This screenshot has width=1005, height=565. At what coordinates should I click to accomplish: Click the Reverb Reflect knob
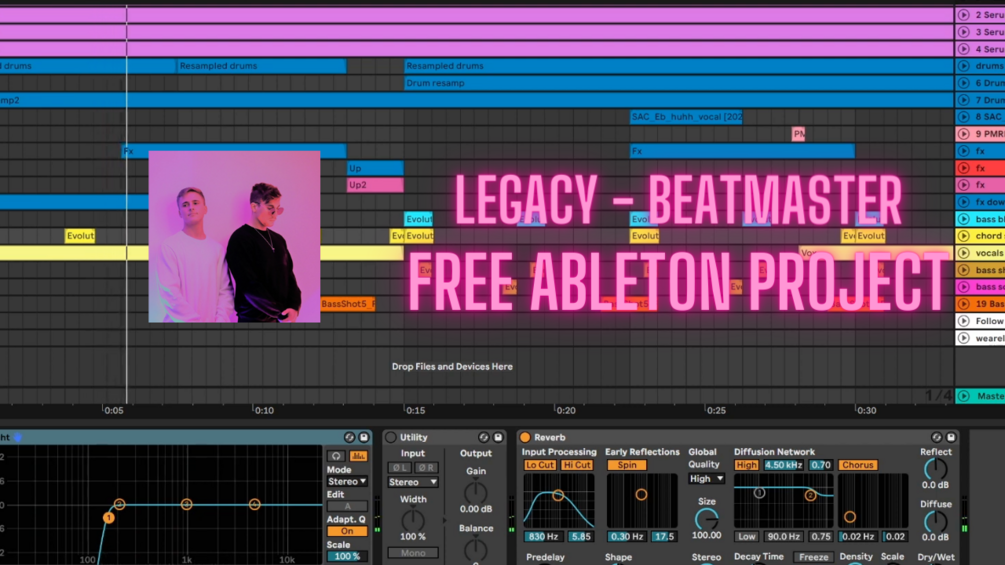(x=935, y=470)
